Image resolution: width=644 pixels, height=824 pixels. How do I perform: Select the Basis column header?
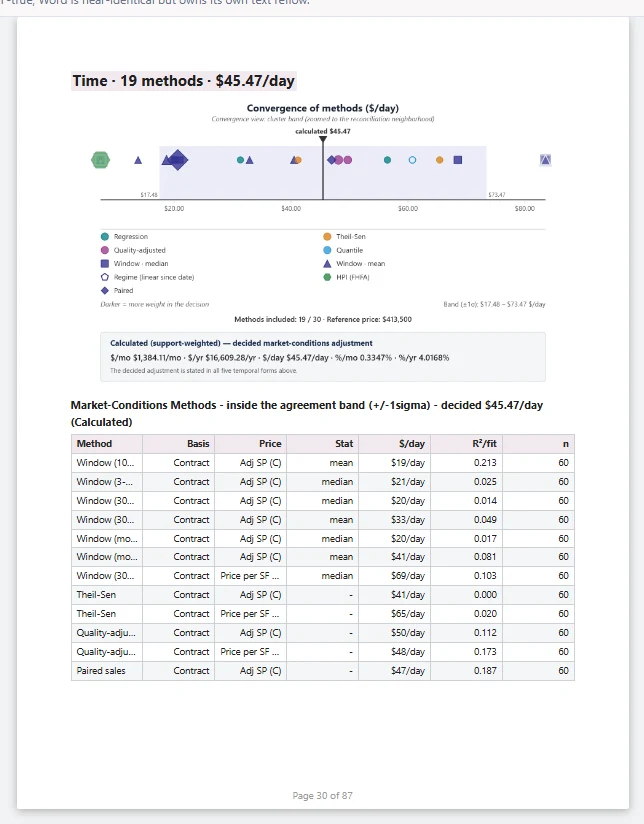coord(178,444)
